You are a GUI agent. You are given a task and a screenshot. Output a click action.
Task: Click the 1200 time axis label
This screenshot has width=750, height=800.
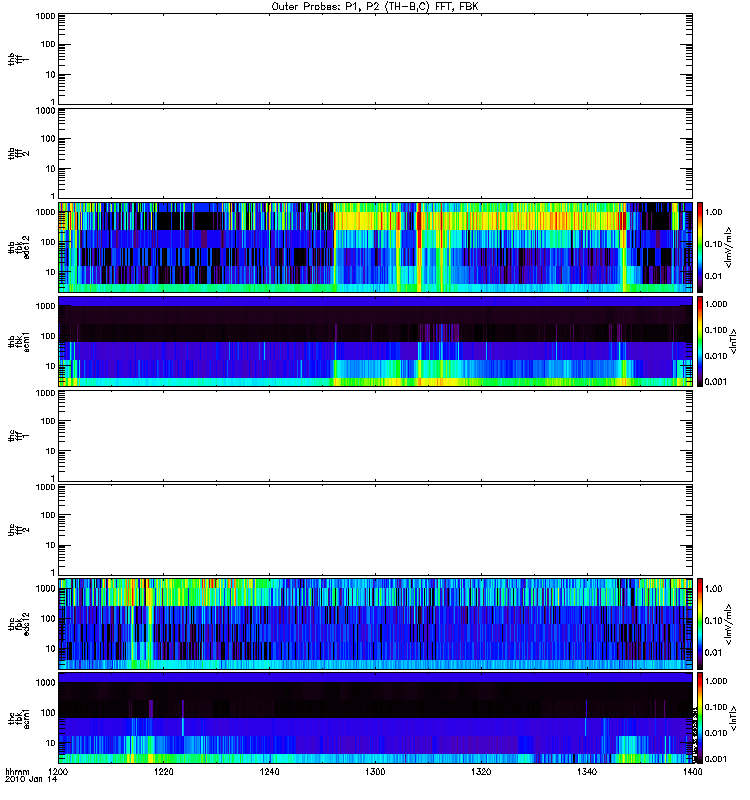(x=58, y=772)
